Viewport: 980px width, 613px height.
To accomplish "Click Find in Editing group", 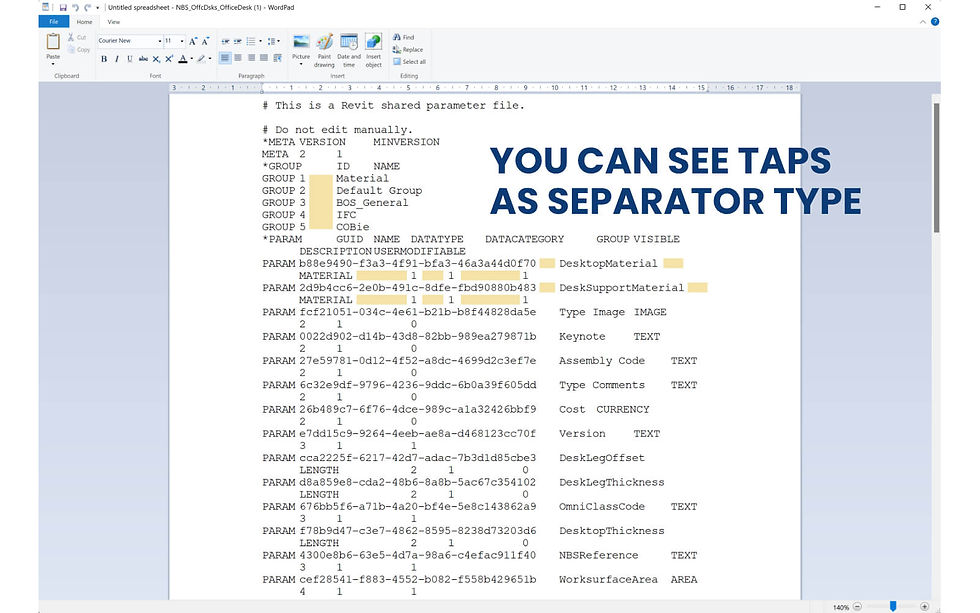I will pos(404,37).
